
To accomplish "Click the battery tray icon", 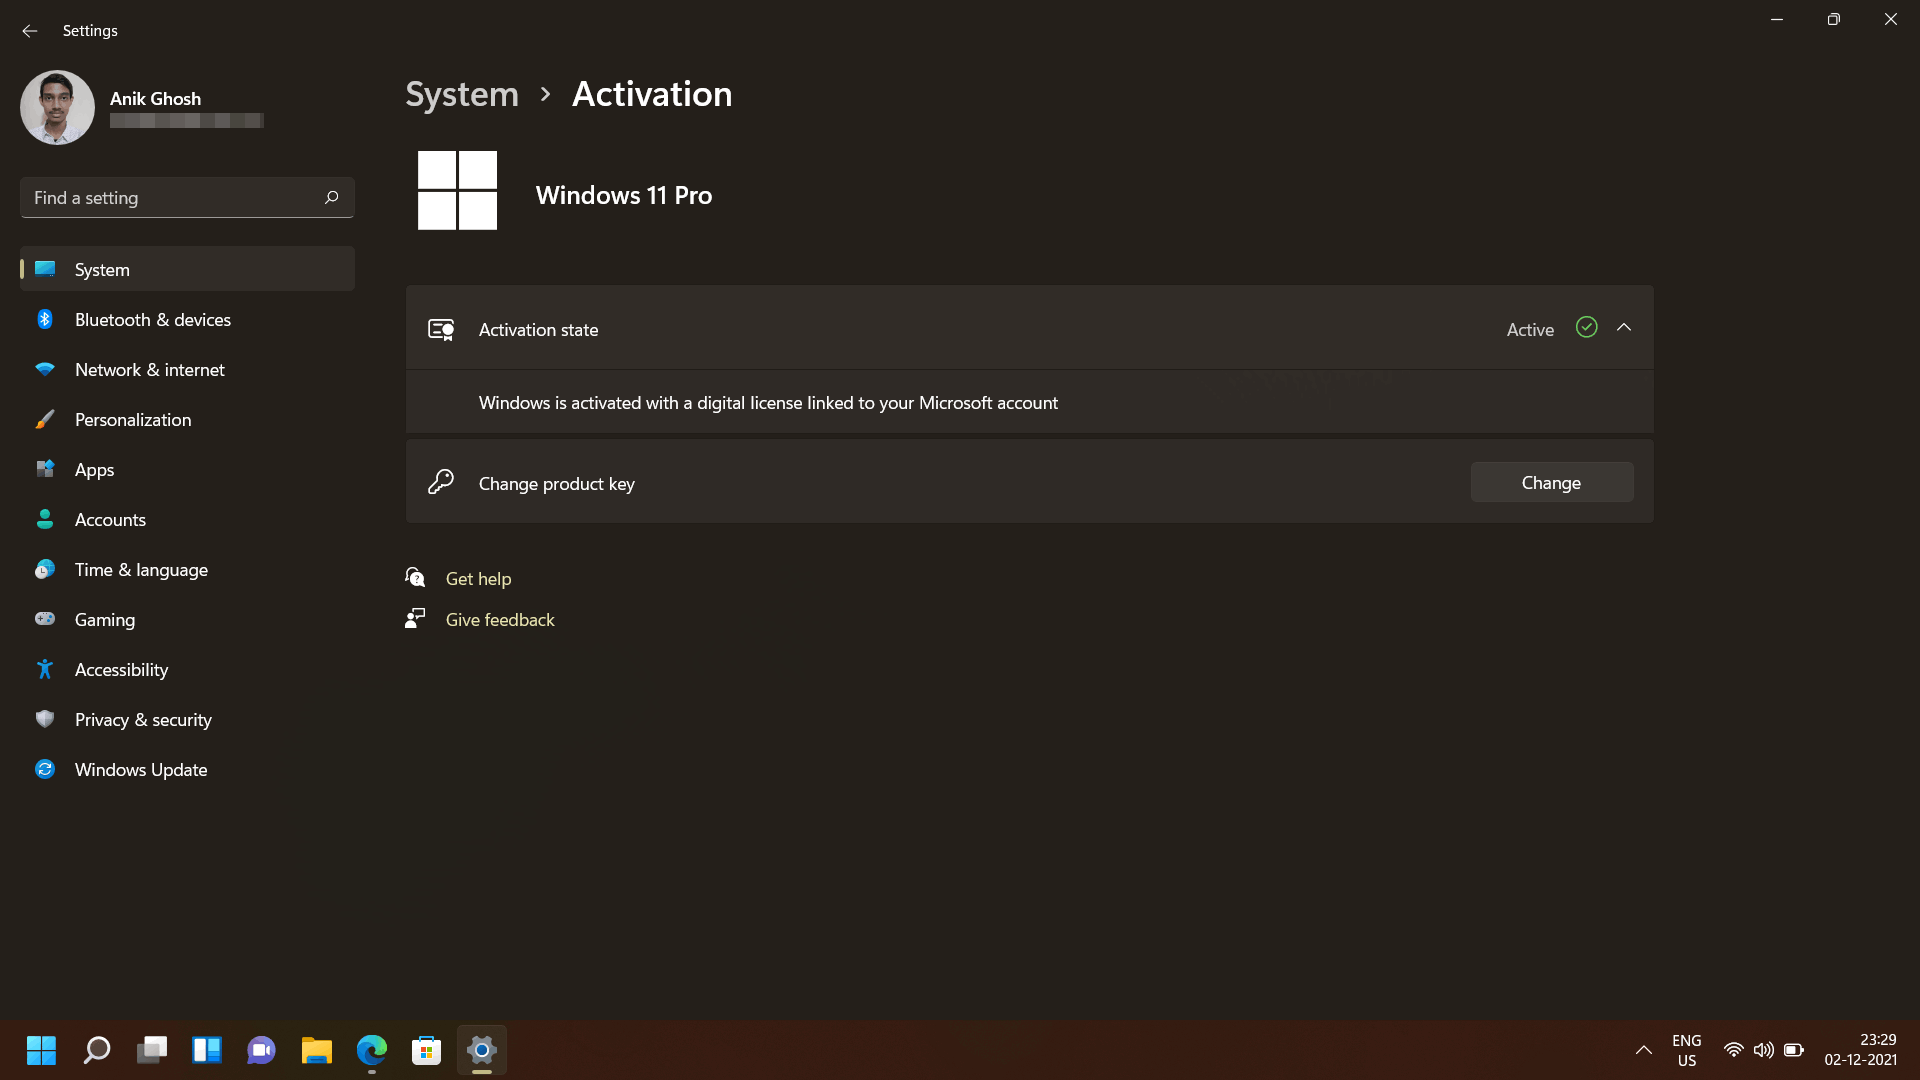I will (1794, 1050).
